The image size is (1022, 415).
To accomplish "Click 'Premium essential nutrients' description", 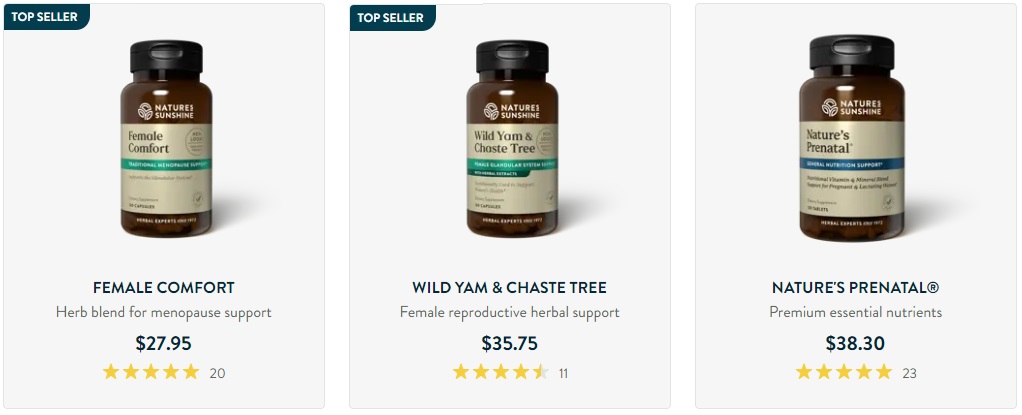I will (856, 312).
